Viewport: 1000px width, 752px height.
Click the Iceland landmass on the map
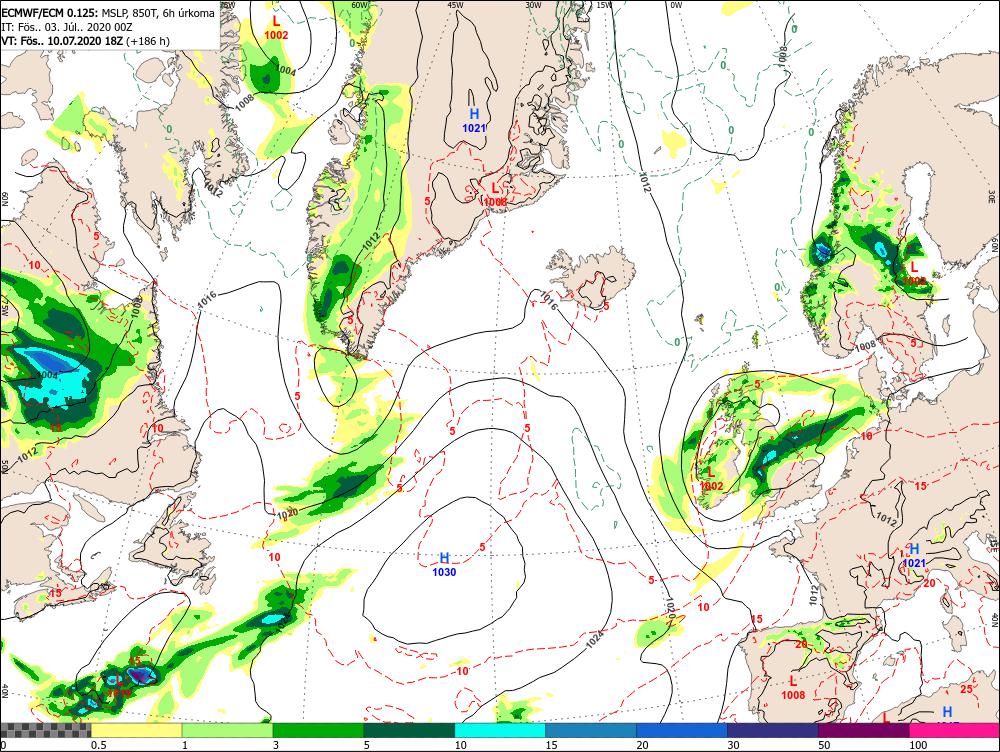[x=593, y=276]
